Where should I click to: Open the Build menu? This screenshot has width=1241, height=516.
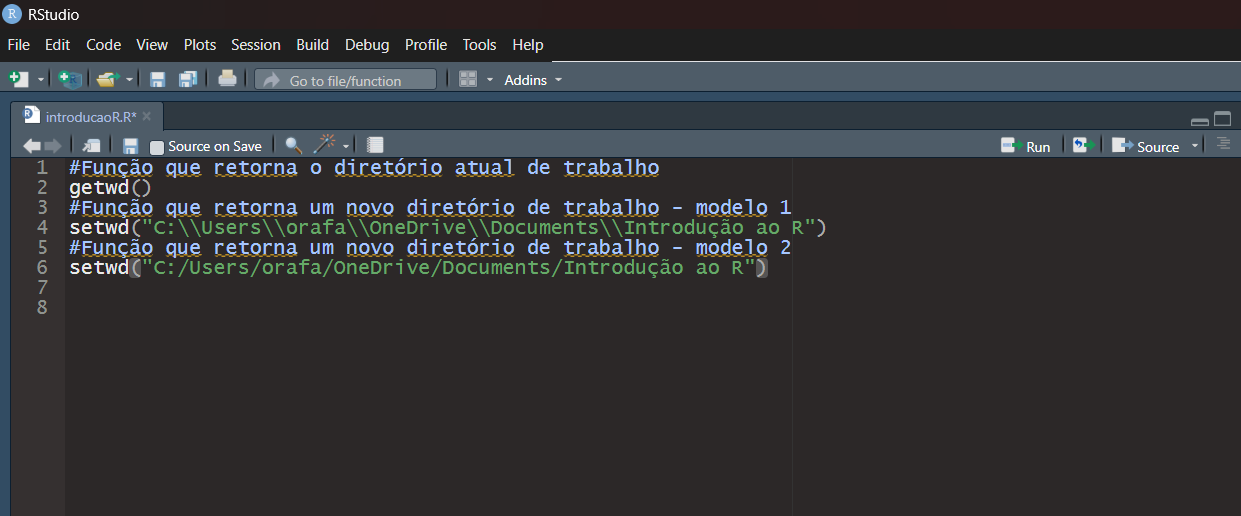point(312,45)
